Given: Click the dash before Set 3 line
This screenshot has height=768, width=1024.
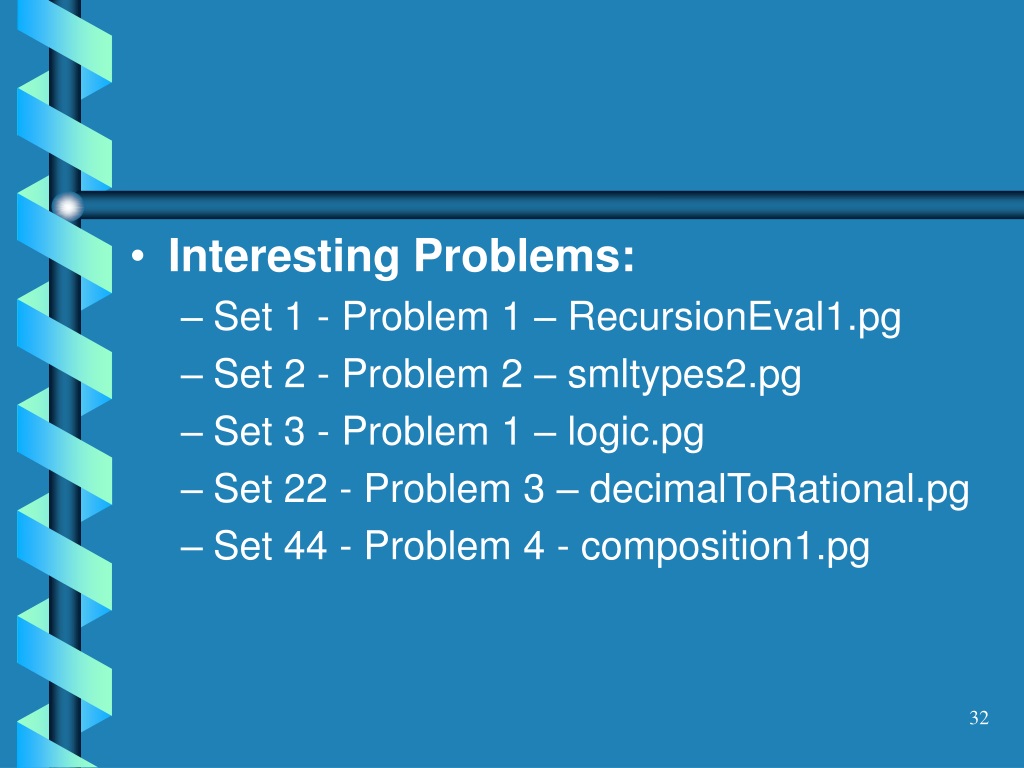Looking at the screenshot, I should tap(191, 434).
